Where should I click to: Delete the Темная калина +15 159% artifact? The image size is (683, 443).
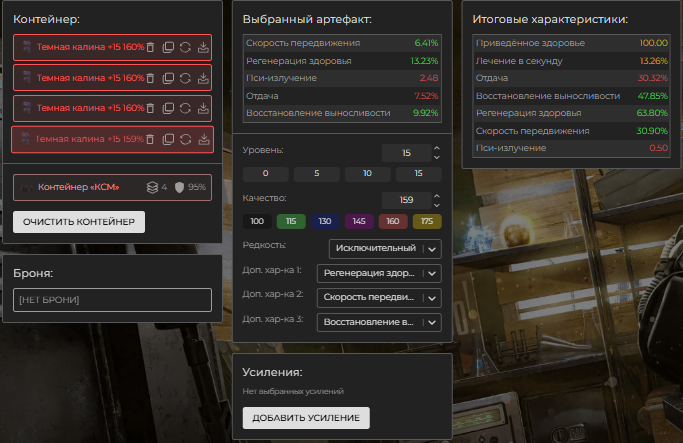150,140
